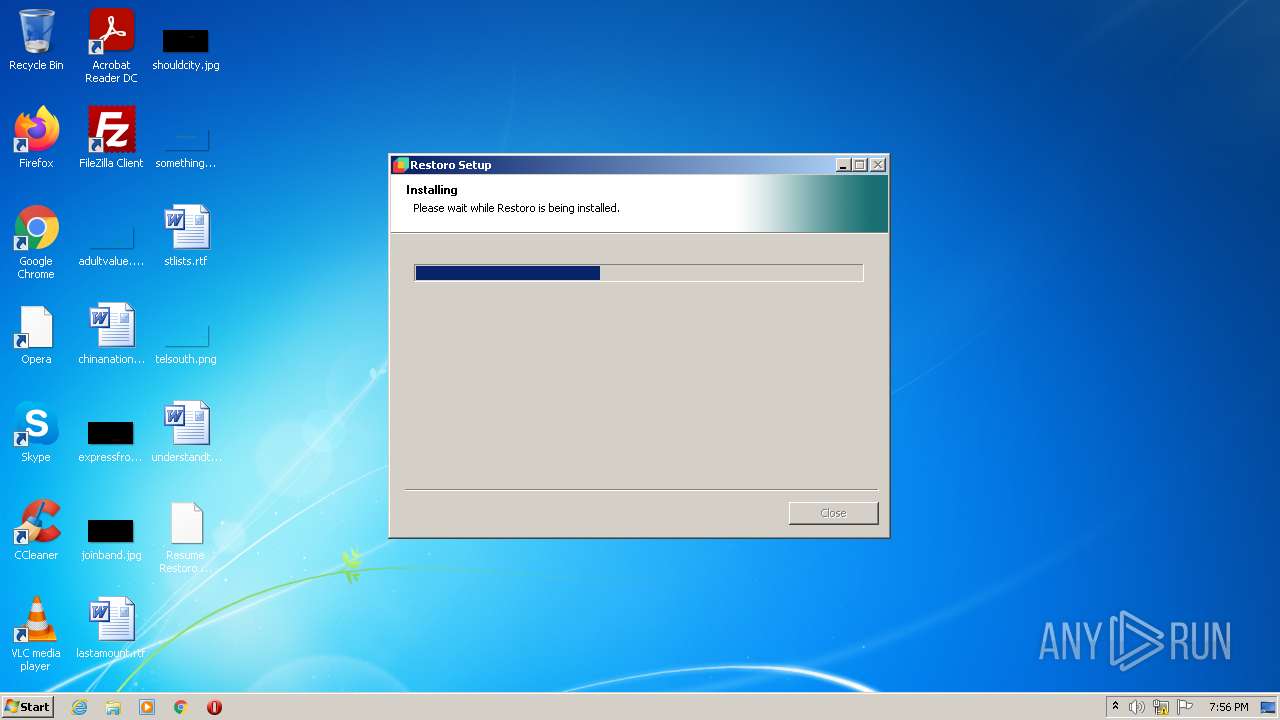
Task: Open media player from taskbar
Action: tap(147, 707)
